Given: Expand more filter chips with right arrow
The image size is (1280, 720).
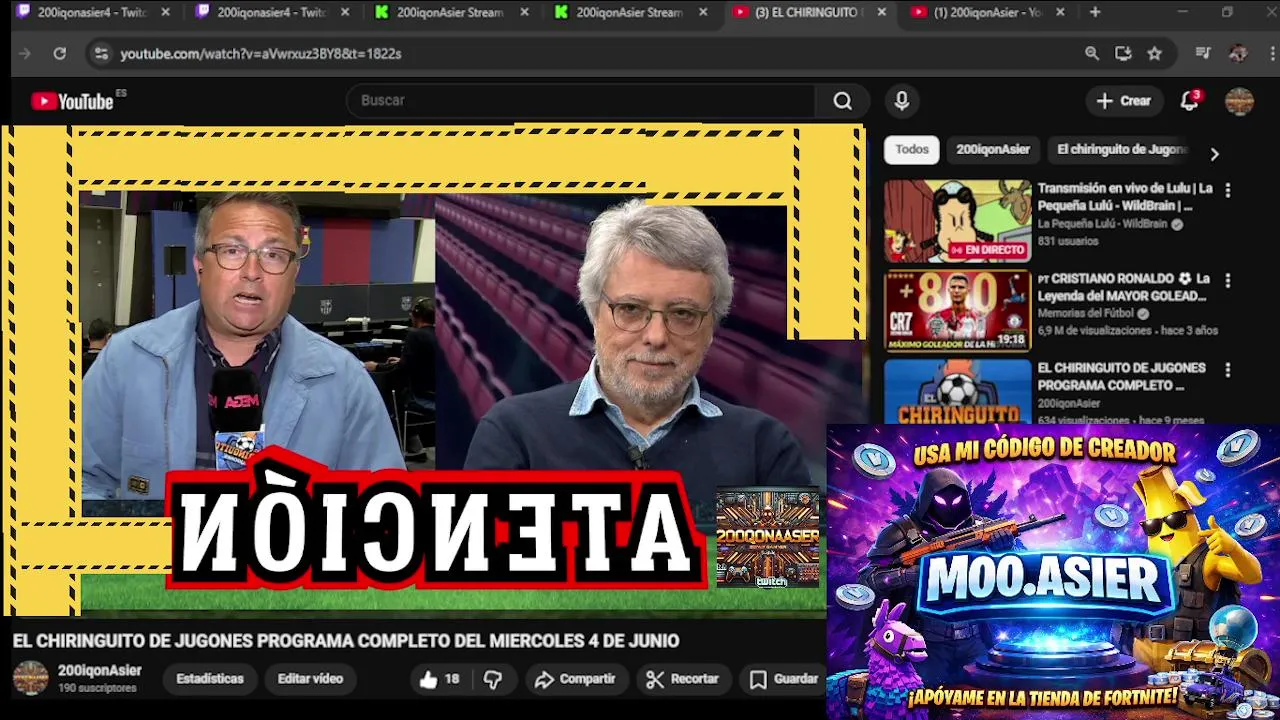Looking at the screenshot, I should coord(1214,154).
